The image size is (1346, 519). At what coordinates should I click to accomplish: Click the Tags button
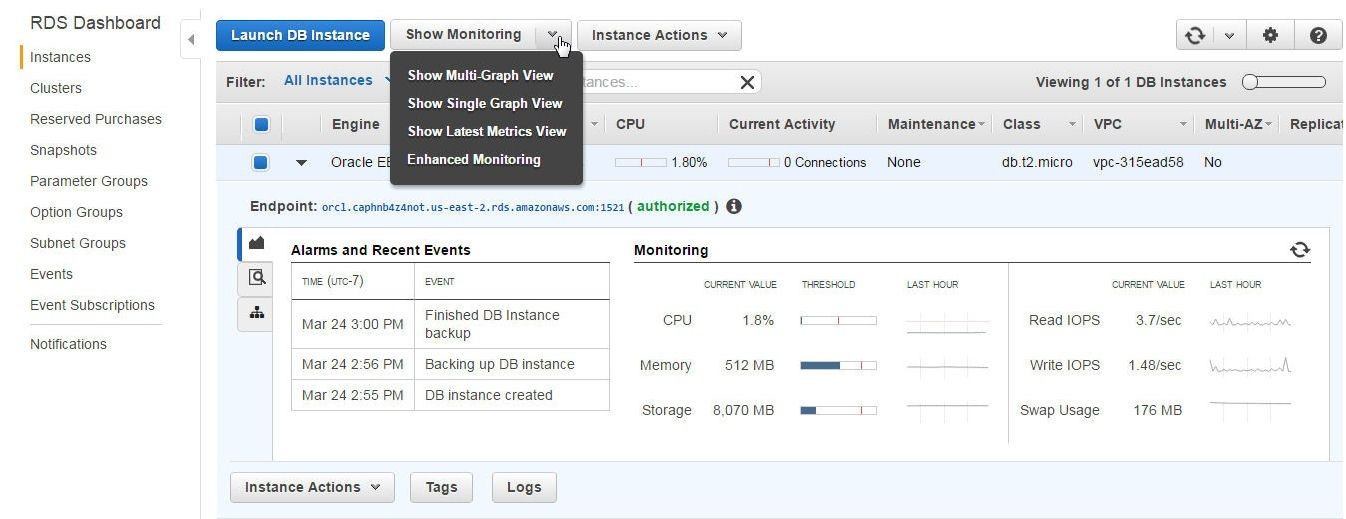point(441,487)
